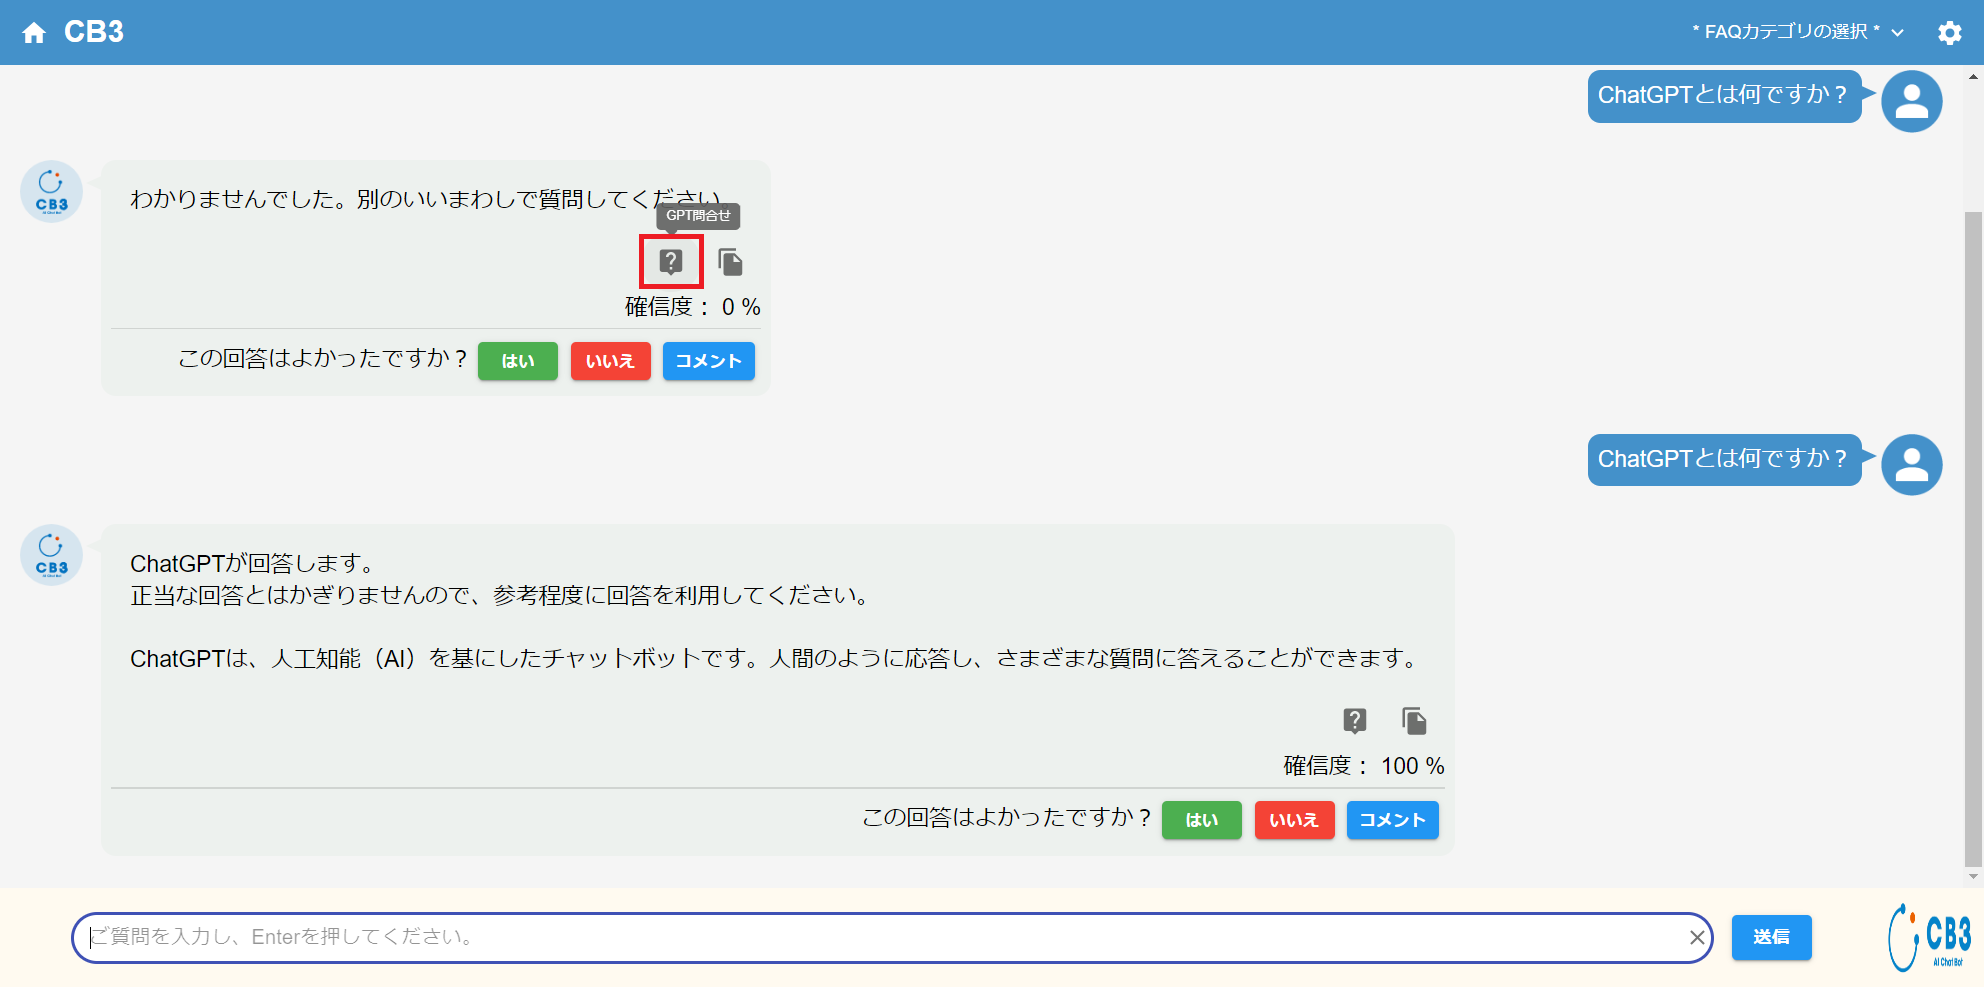Copy the first bot answer text

[731, 263]
